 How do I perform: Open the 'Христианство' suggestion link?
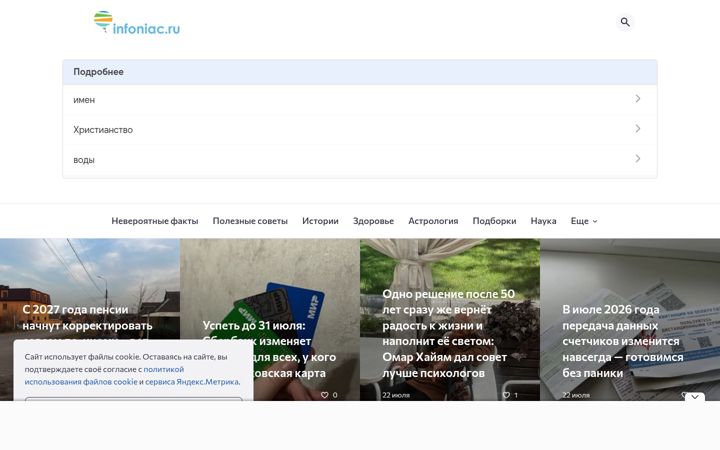click(360, 129)
